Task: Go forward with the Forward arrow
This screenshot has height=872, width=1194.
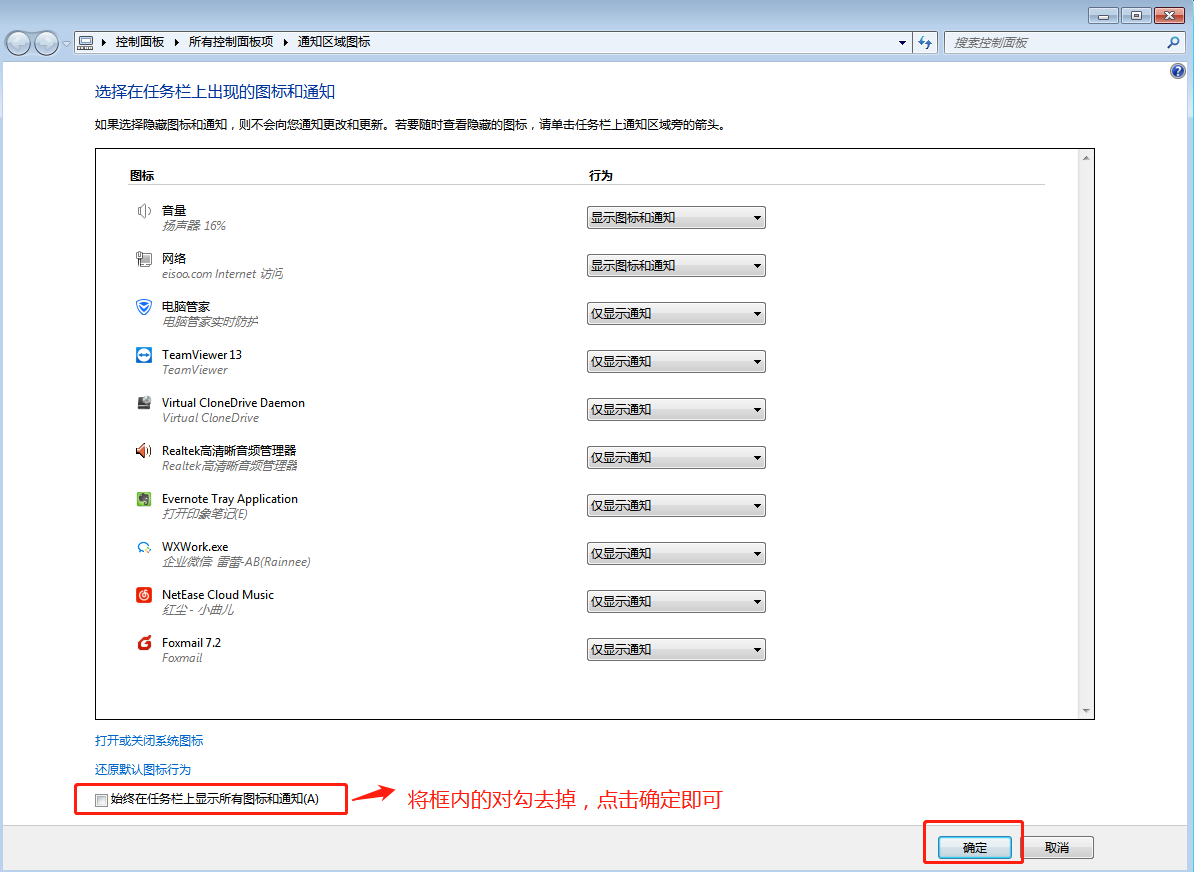Action: point(46,43)
